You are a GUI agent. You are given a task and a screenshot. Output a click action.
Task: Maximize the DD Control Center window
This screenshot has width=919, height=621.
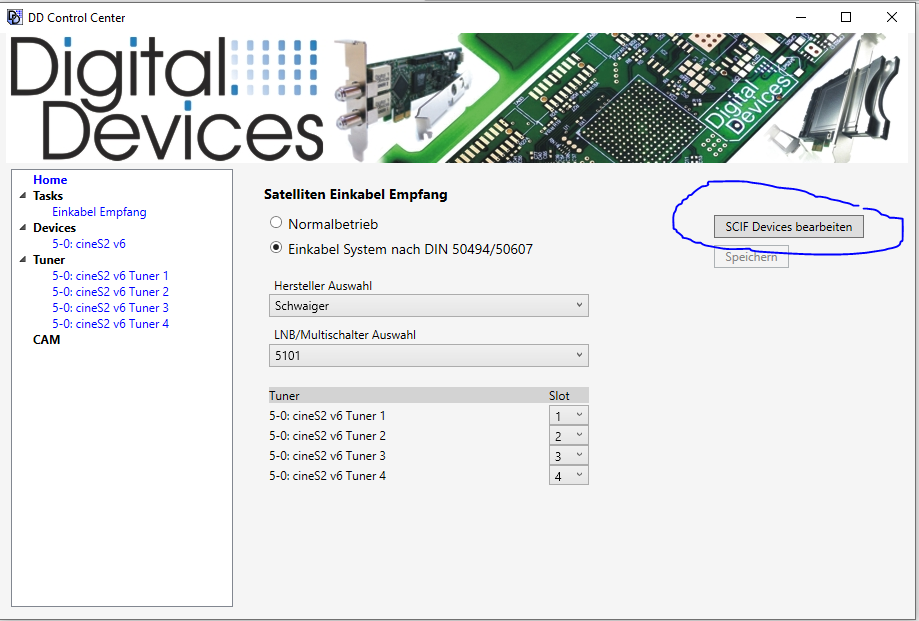[846, 17]
